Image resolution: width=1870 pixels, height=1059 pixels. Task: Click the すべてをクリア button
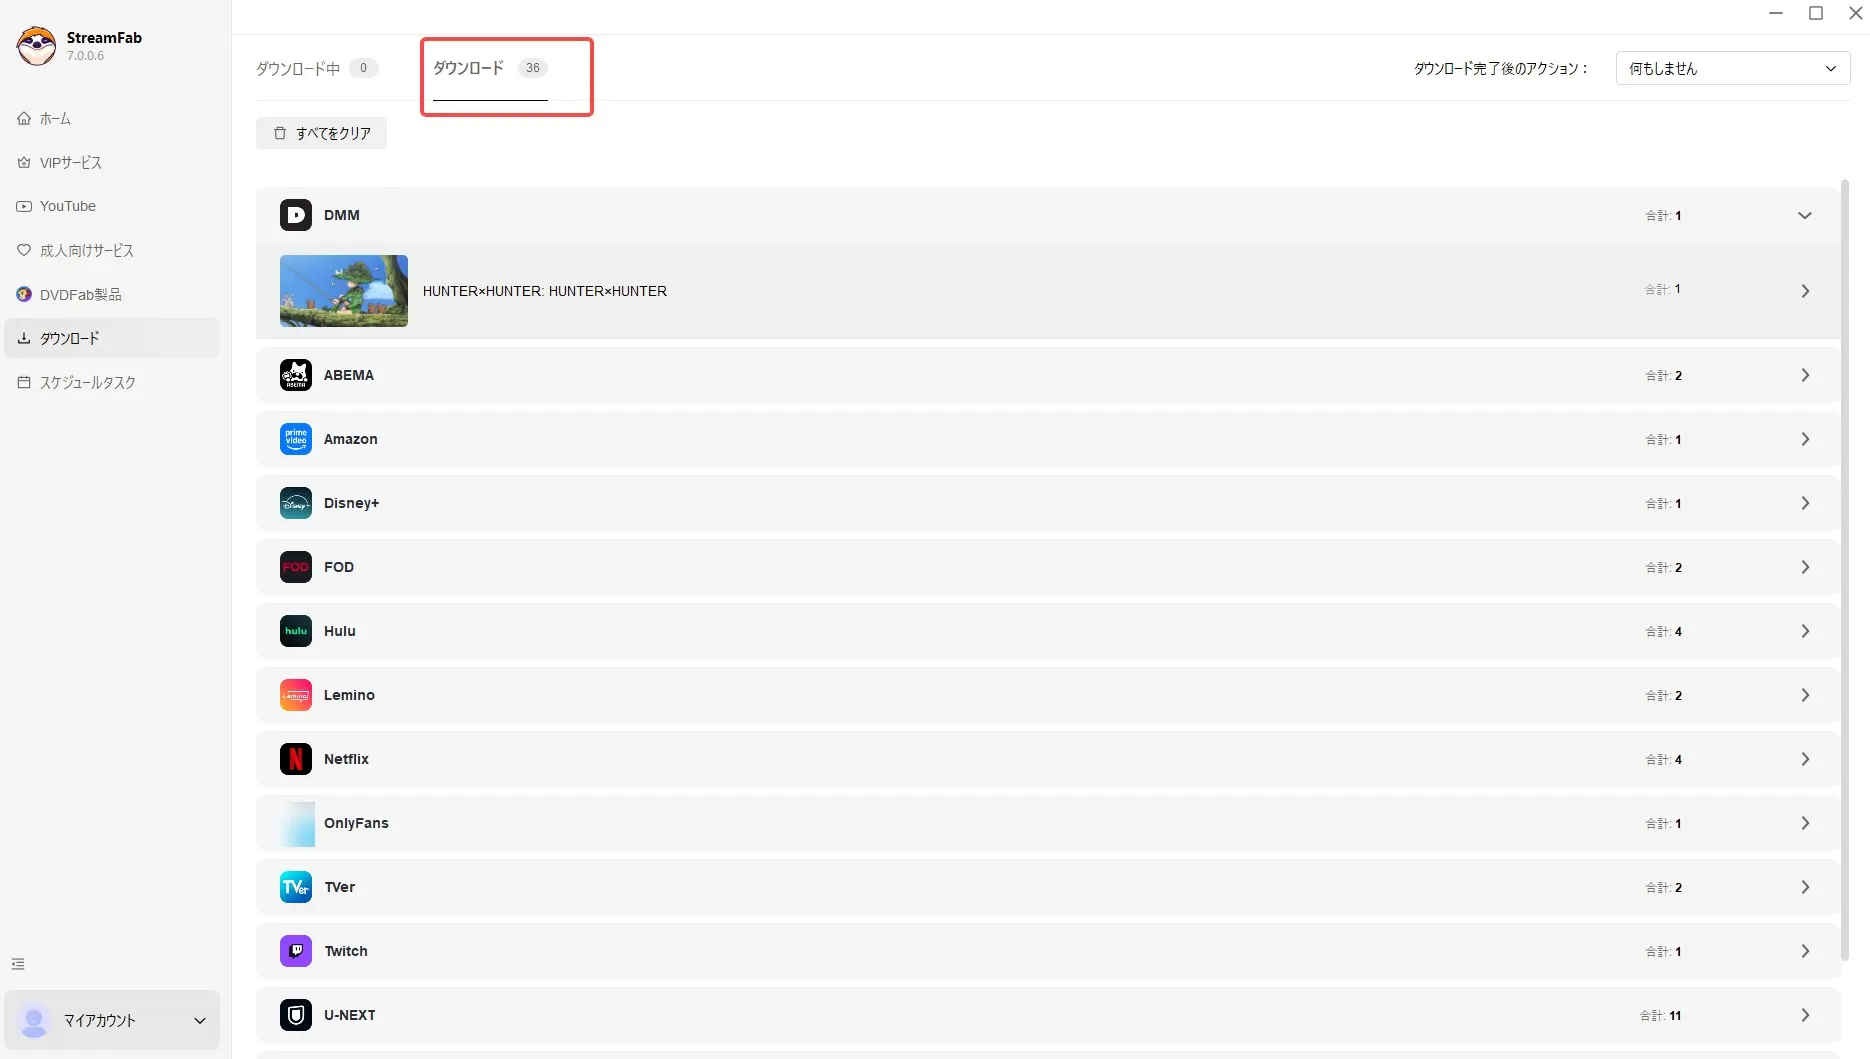[x=321, y=133]
